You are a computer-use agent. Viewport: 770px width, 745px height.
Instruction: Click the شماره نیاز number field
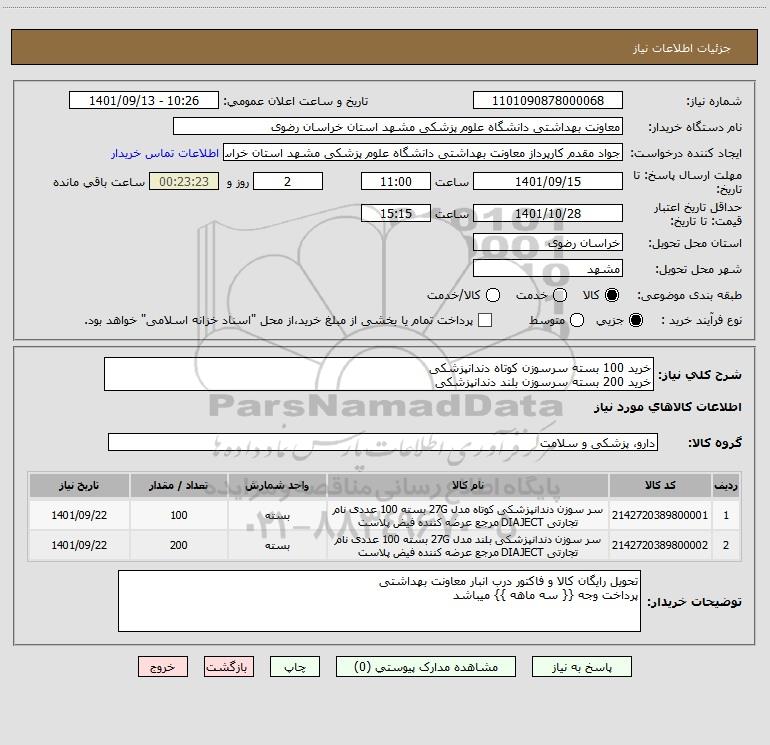[x=548, y=101]
